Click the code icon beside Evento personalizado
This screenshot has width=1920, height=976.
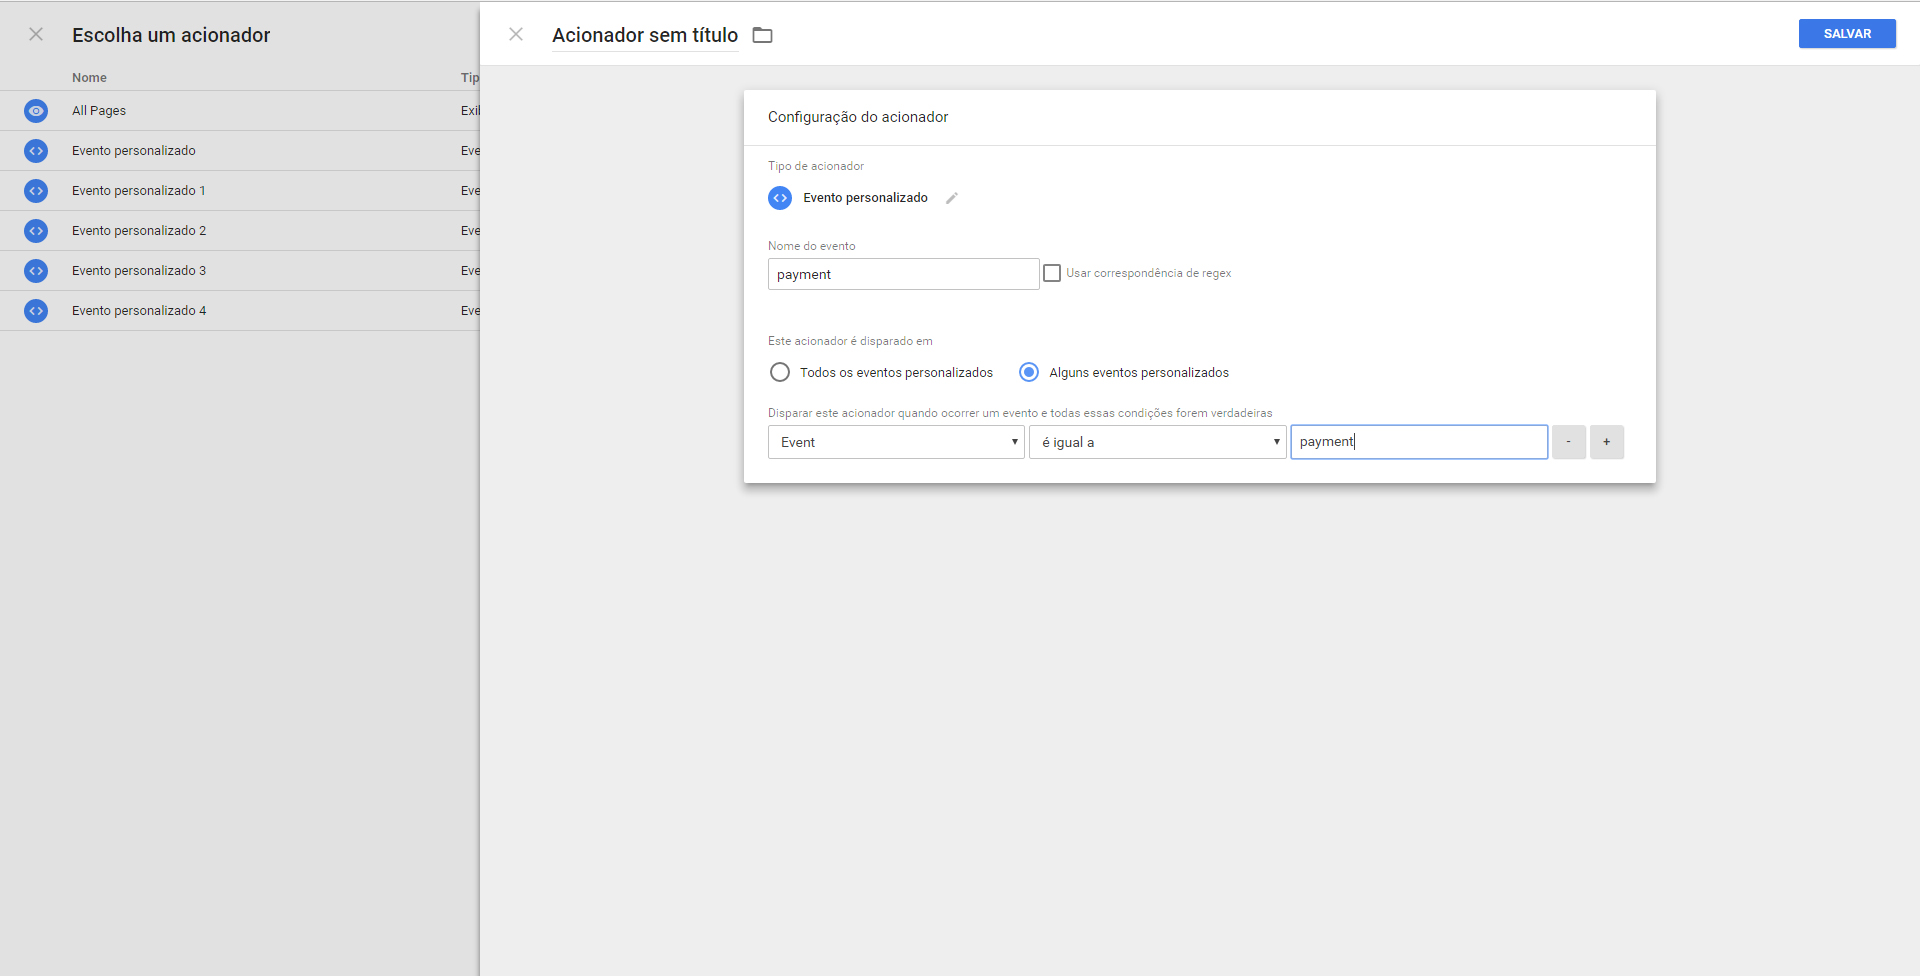click(36, 151)
